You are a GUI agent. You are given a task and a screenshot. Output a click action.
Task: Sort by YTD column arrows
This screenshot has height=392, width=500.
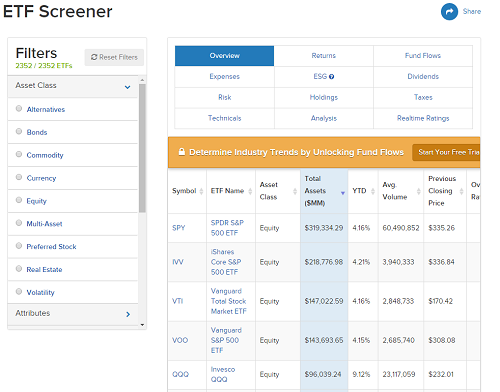(x=373, y=191)
